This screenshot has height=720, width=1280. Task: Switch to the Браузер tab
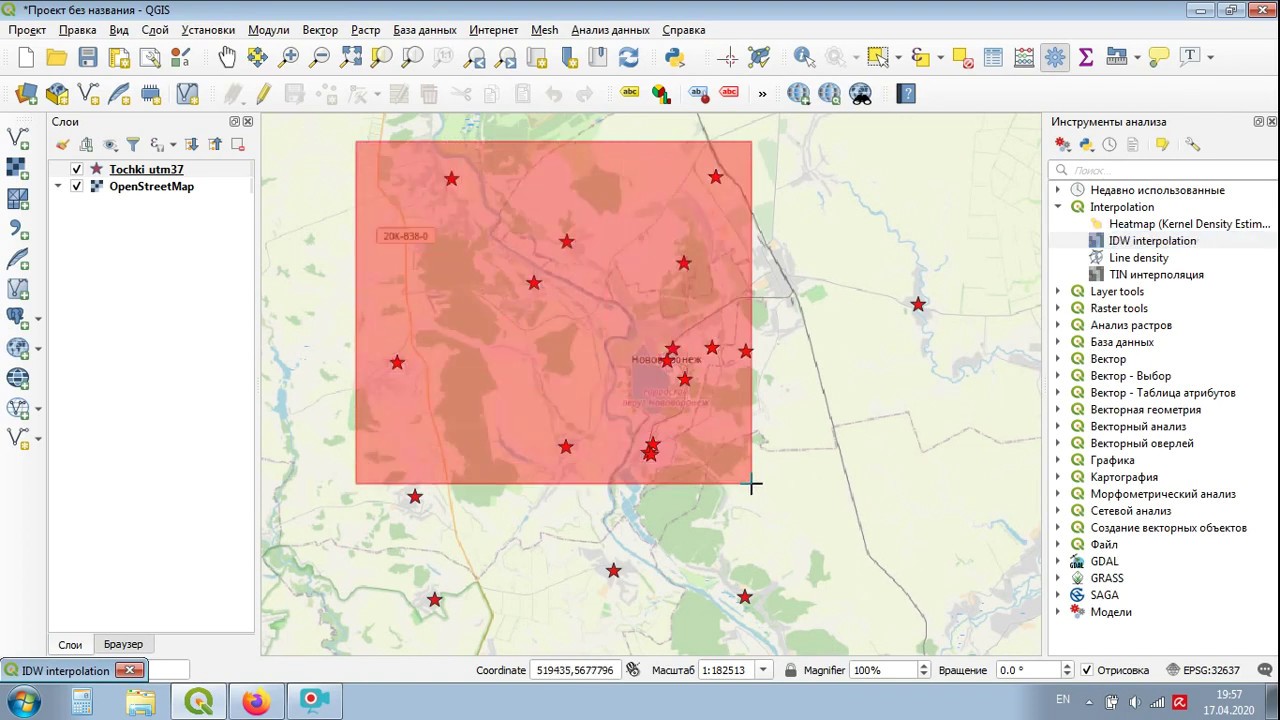coord(123,644)
